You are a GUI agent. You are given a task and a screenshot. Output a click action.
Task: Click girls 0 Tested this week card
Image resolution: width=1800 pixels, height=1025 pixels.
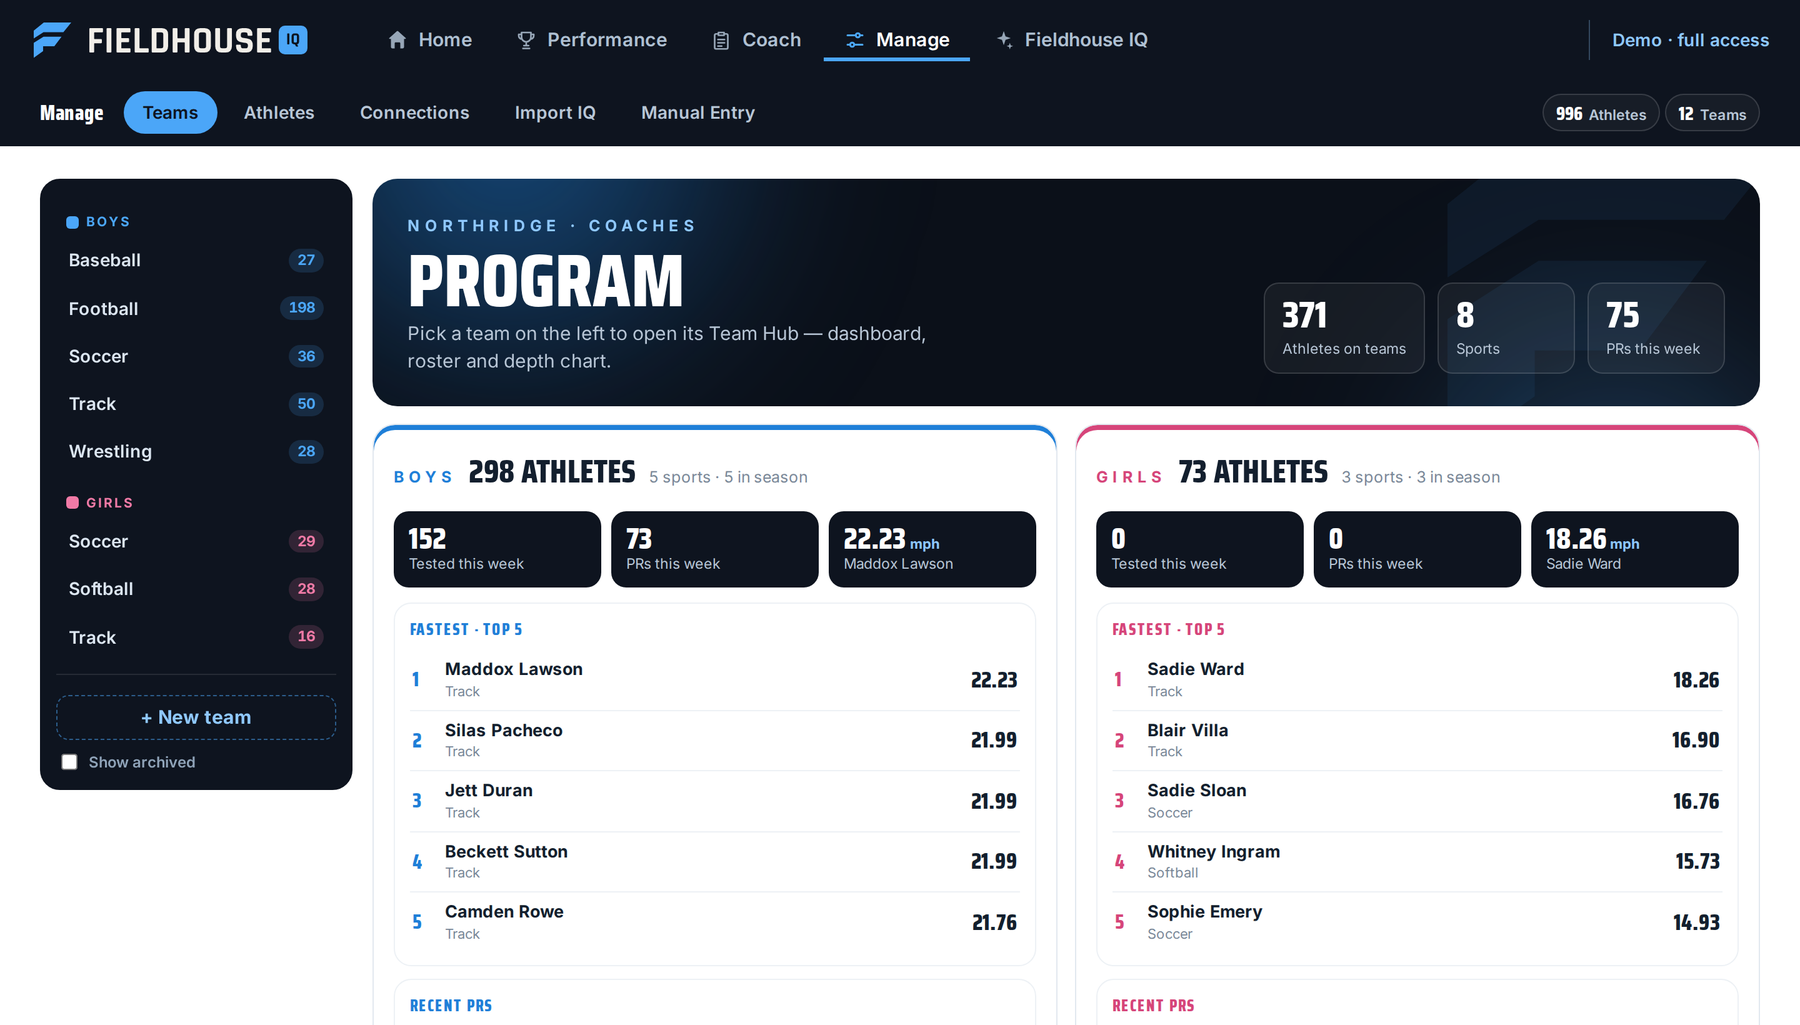[x=1200, y=549]
